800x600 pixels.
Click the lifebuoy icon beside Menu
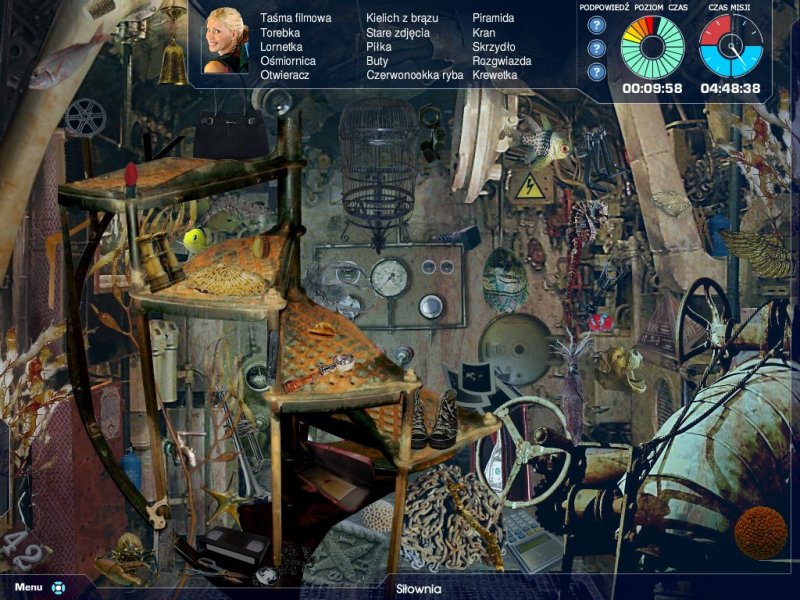58,587
